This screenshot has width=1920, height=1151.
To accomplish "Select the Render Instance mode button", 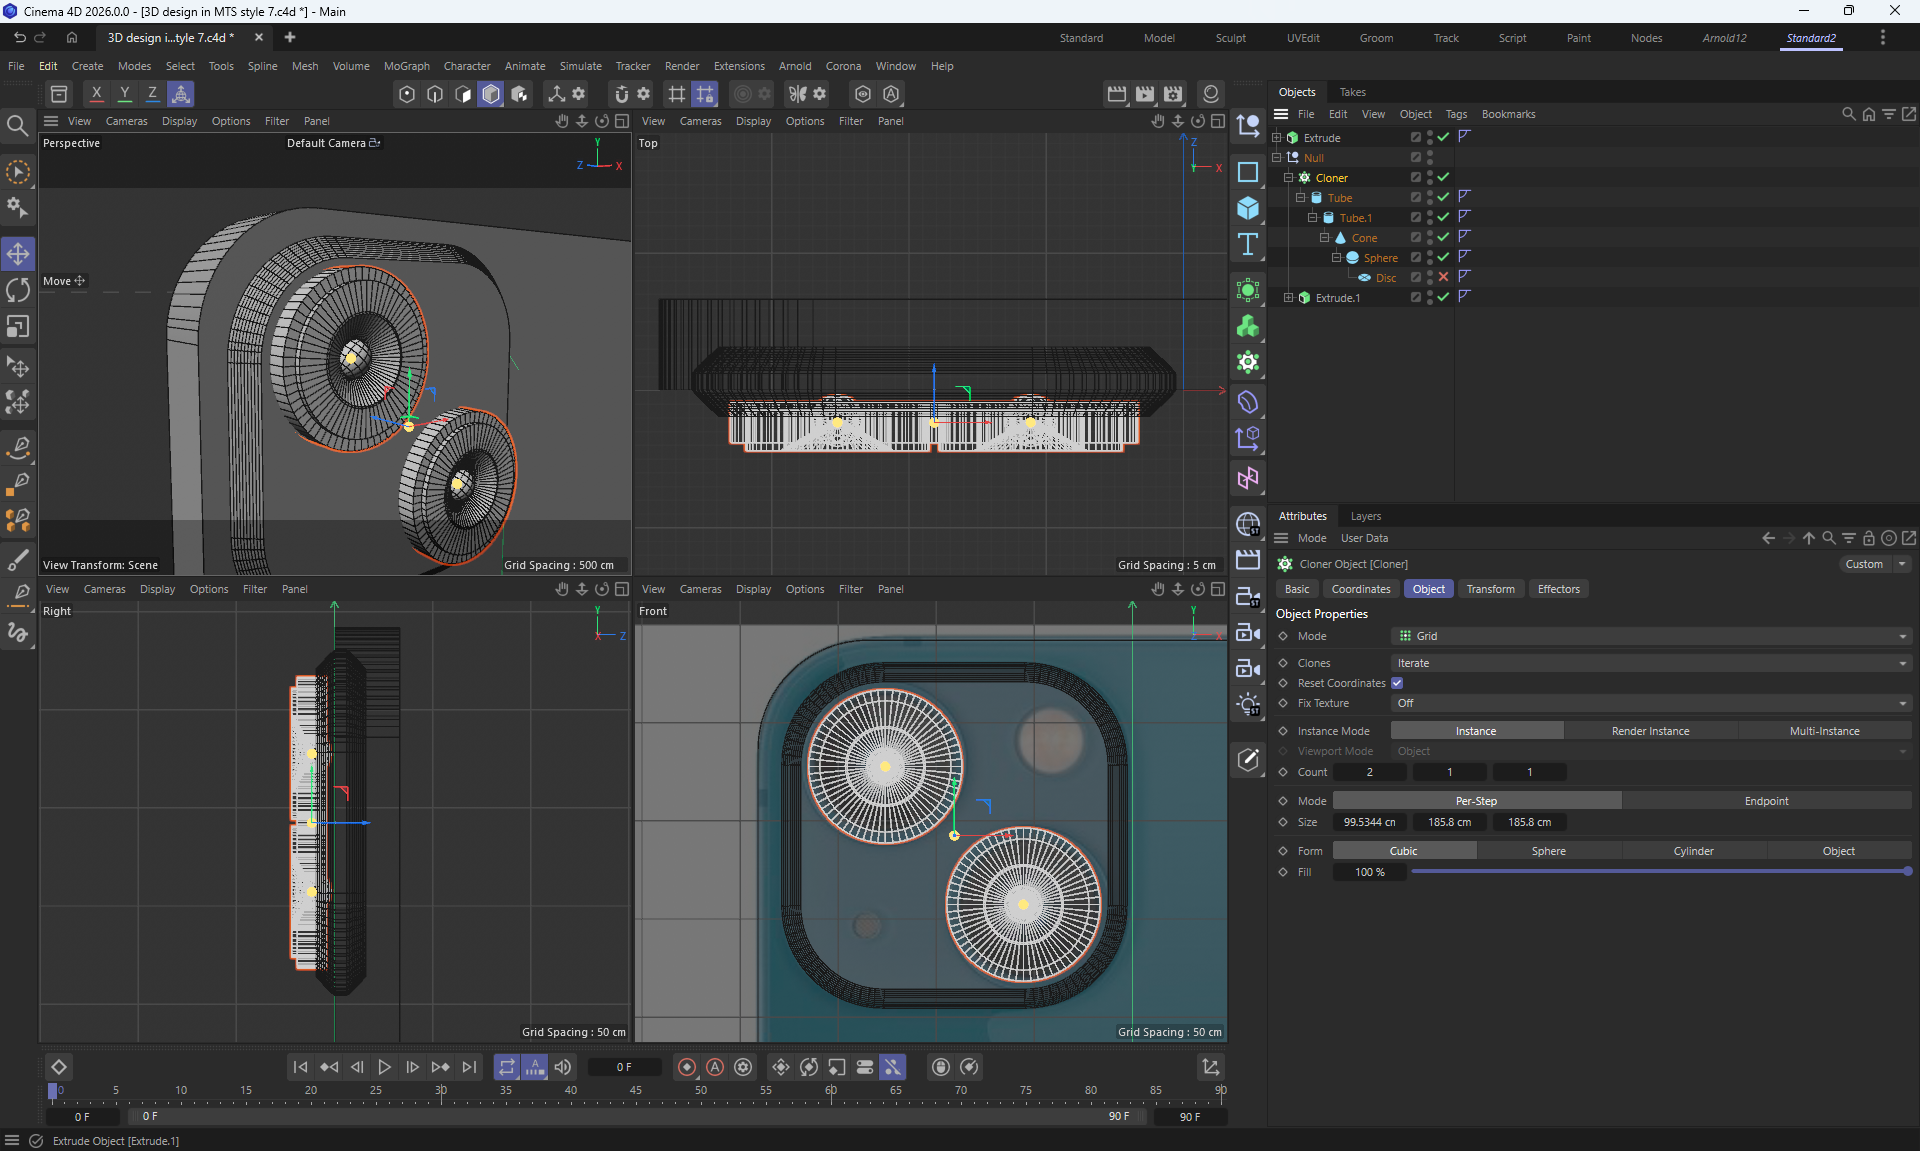I will pos(1650,731).
